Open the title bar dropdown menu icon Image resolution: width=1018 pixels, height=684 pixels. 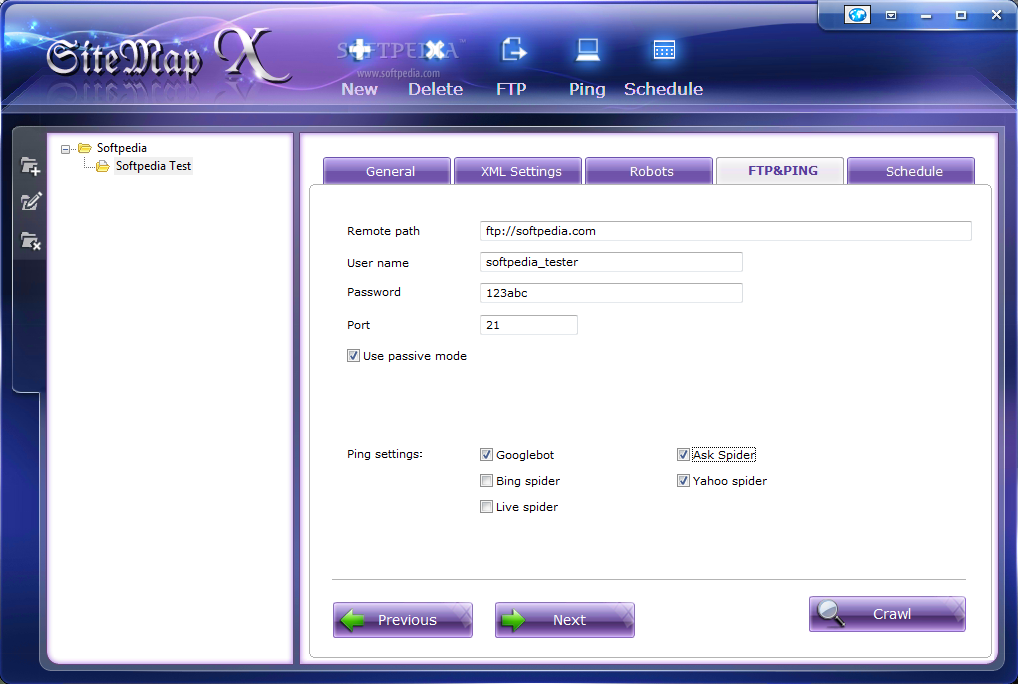(891, 15)
